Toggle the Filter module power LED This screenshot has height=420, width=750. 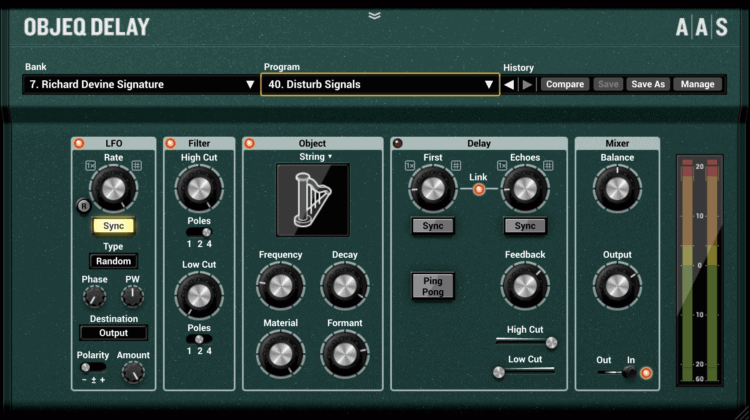171,143
